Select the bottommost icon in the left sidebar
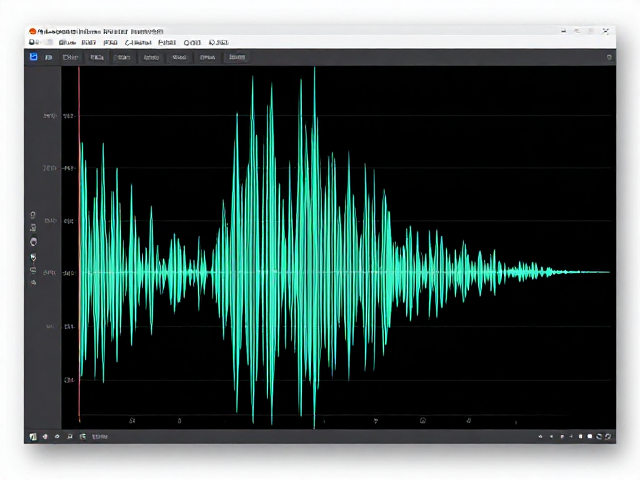This screenshot has width=640, height=480. coord(34,282)
